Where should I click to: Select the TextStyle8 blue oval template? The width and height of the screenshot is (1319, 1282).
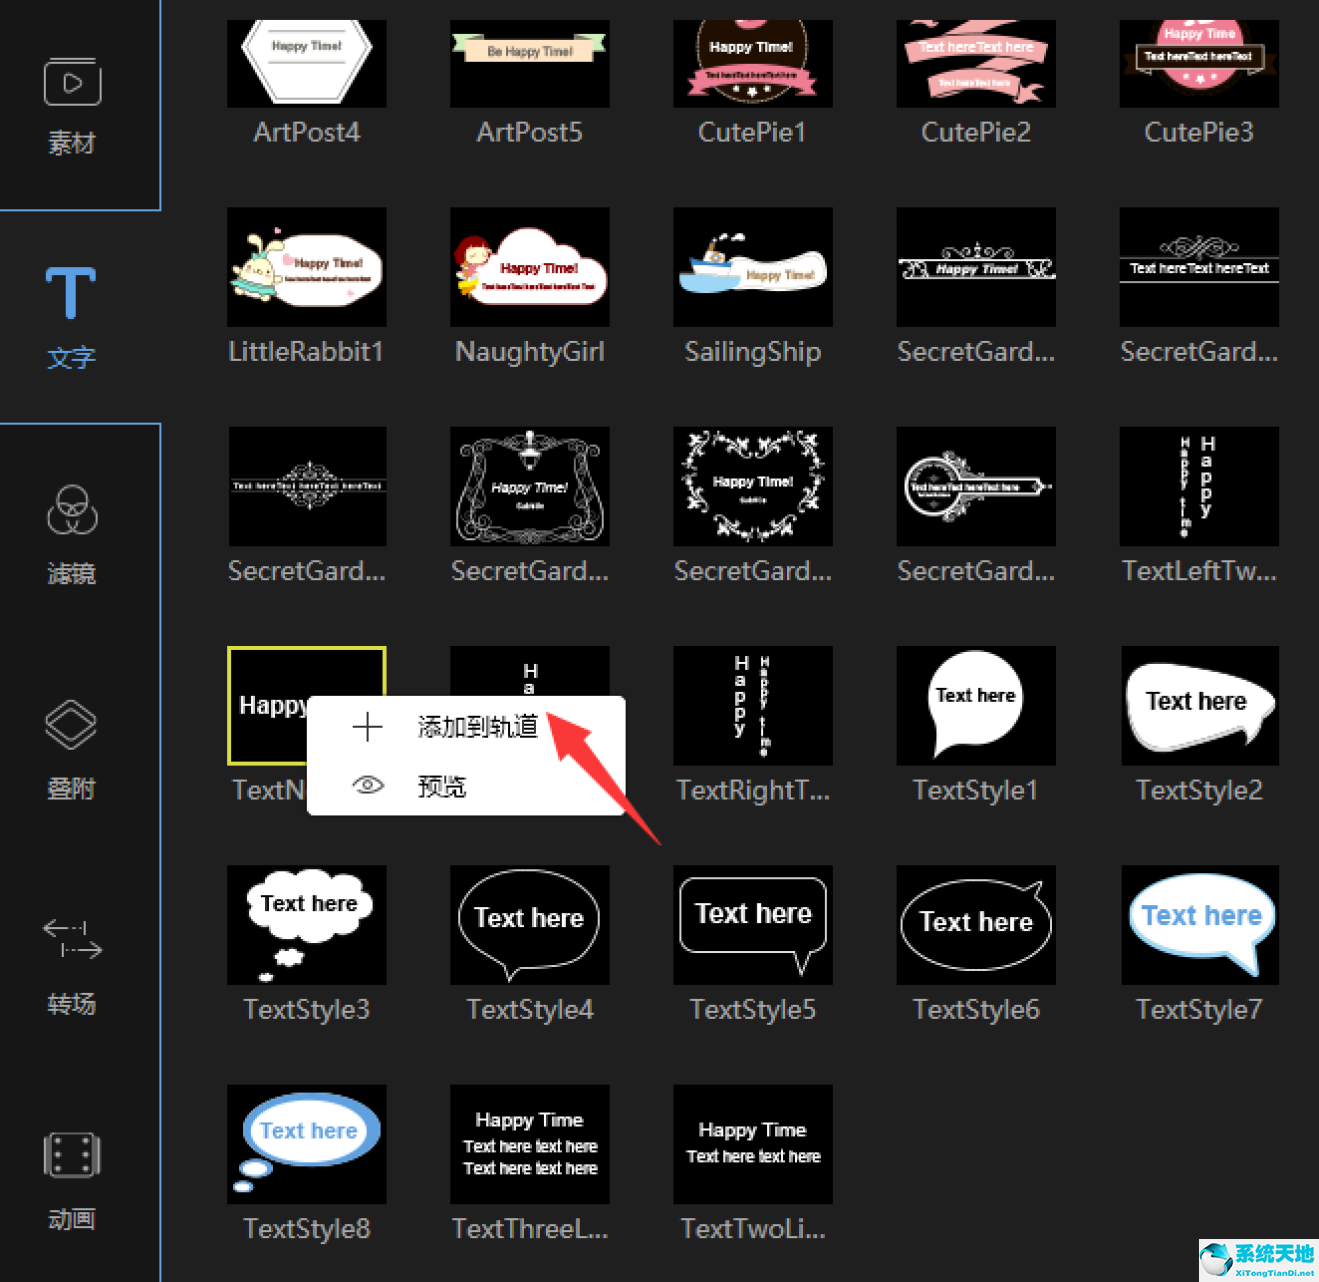pyautogui.click(x=306, y=1144)
